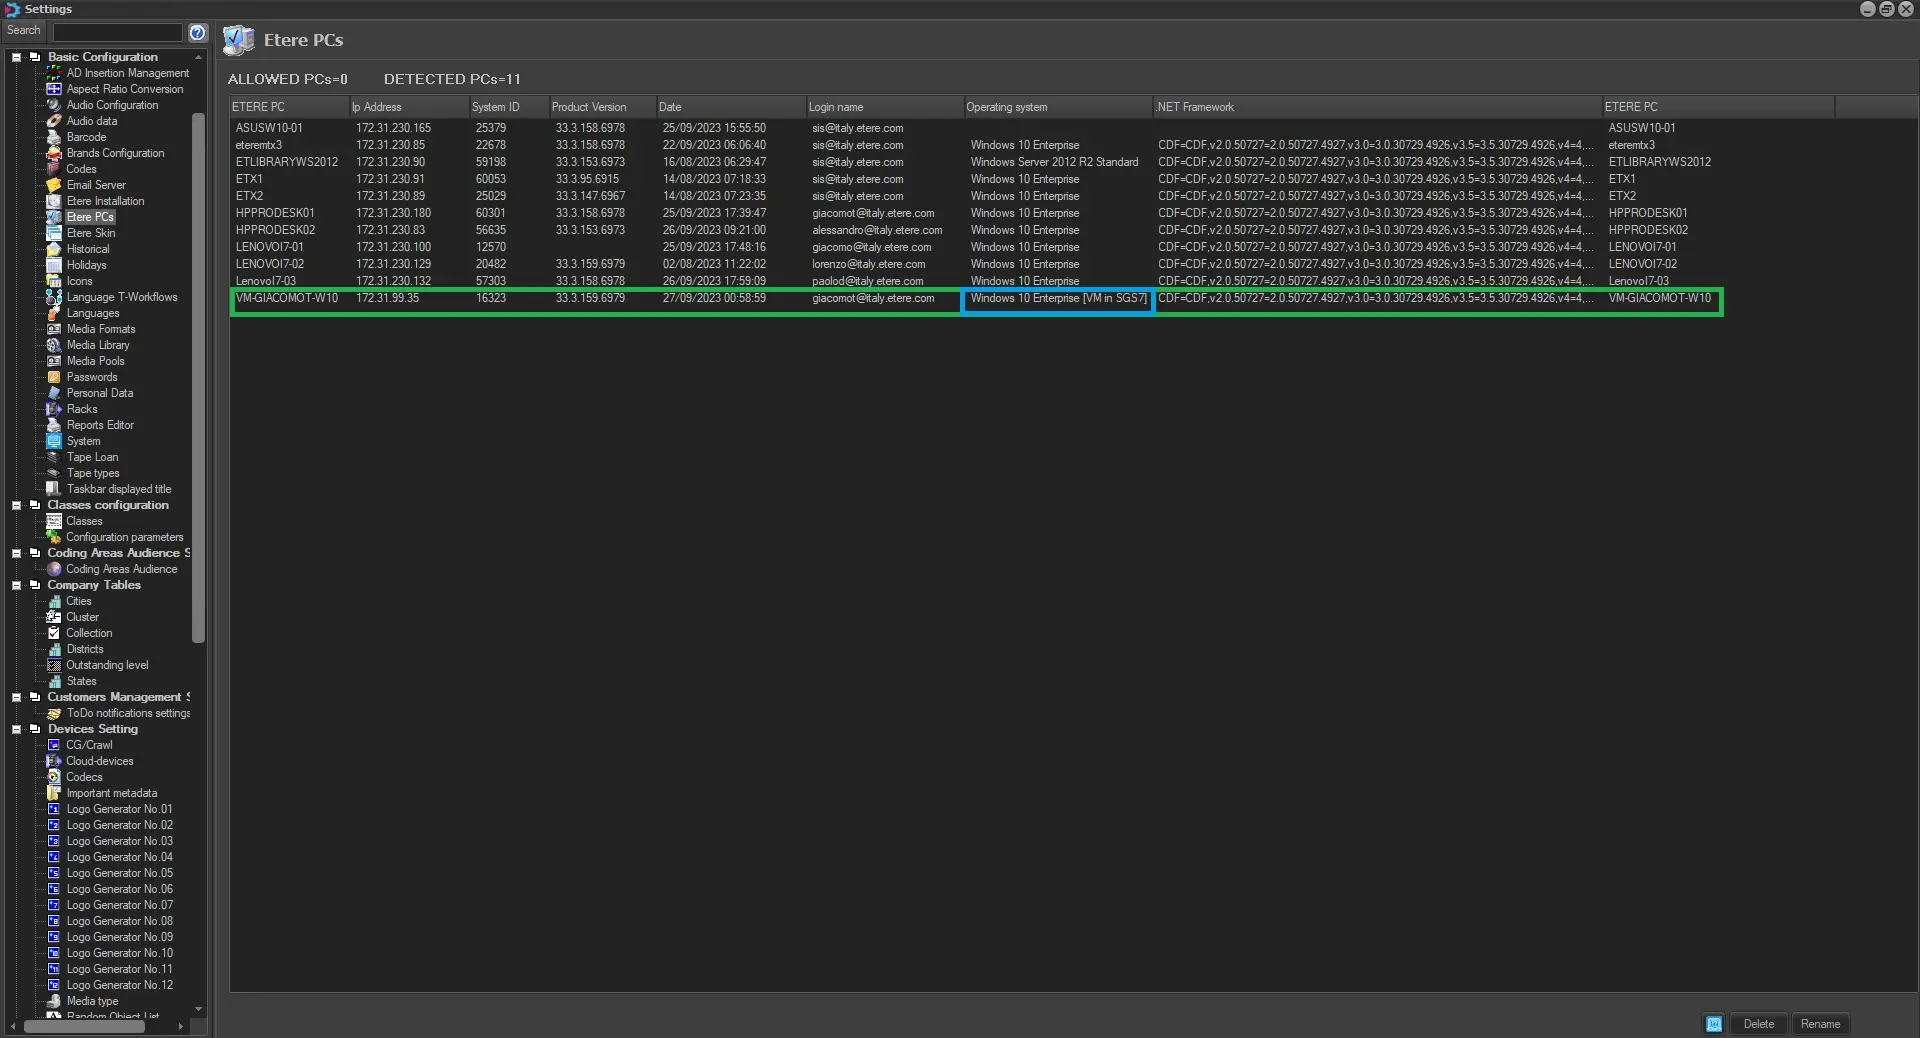
Task: Click the Barcode printer icon in tree
Action: pyautogui.click(x=54, y=137)
